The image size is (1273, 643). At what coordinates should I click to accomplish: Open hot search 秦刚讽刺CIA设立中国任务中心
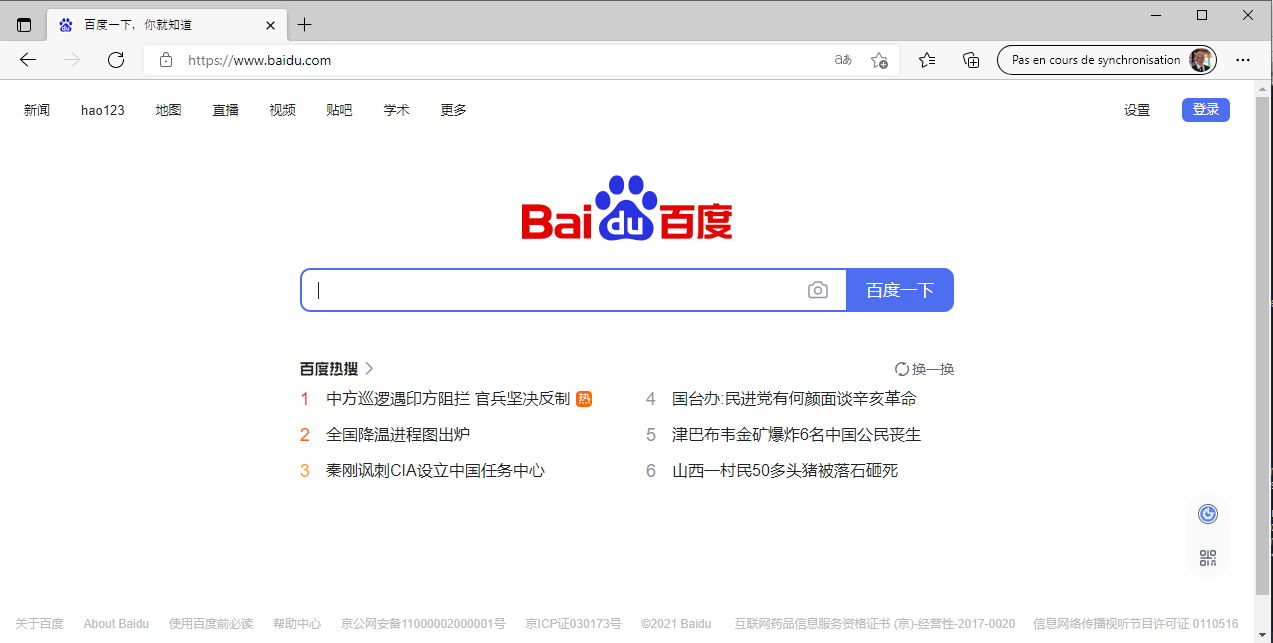435,471
